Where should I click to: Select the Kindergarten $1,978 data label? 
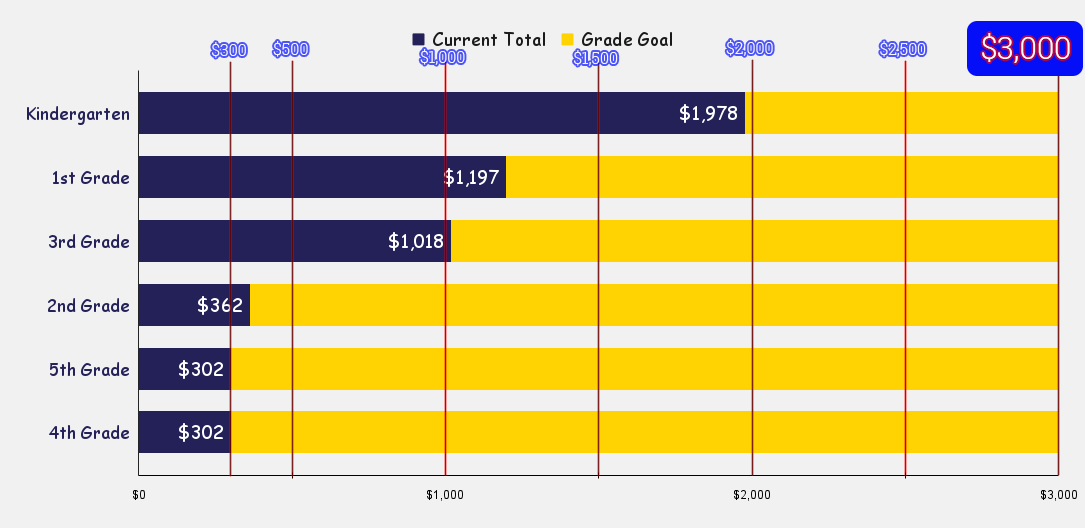tap(708, 113)
